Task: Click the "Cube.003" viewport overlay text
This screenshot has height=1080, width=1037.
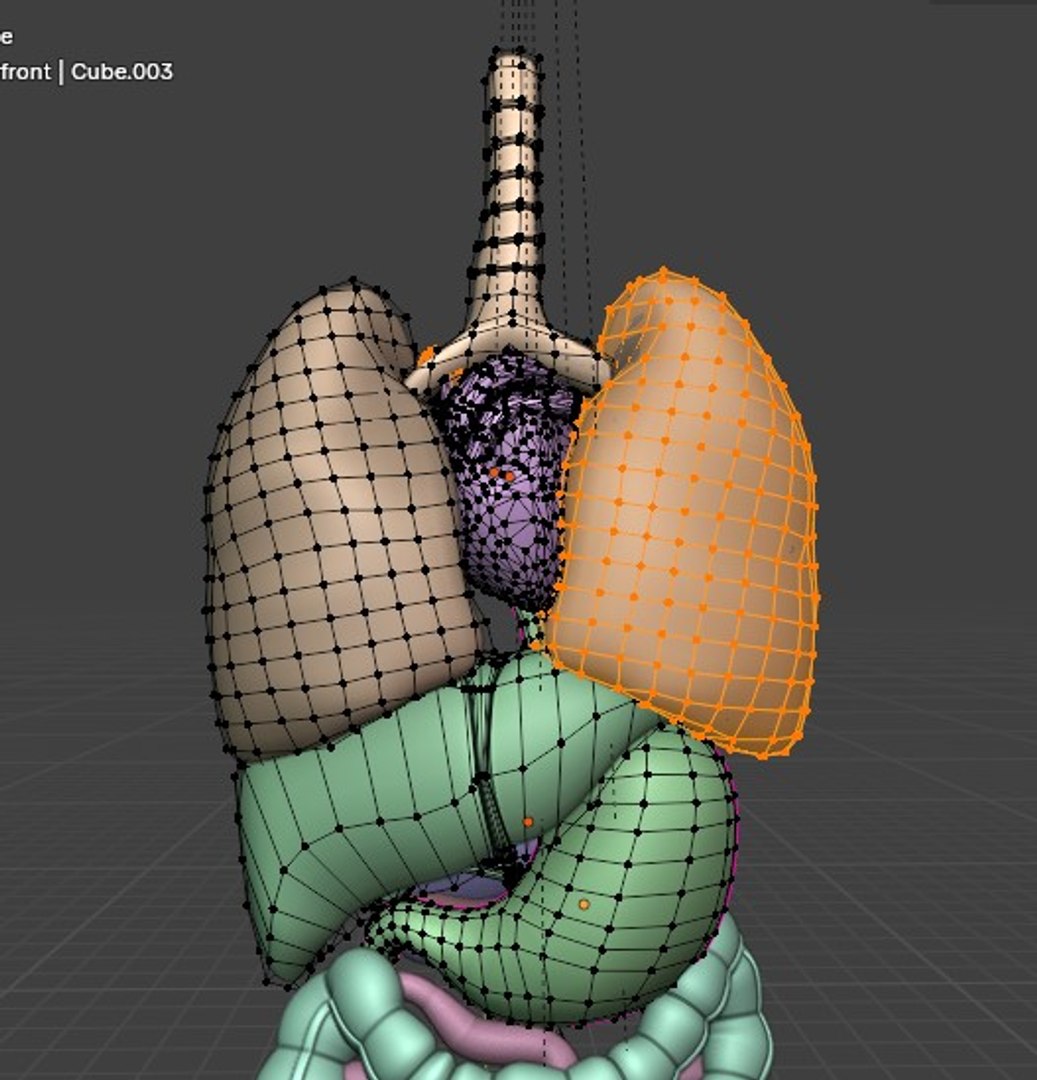Action: (x=122, y=72)
